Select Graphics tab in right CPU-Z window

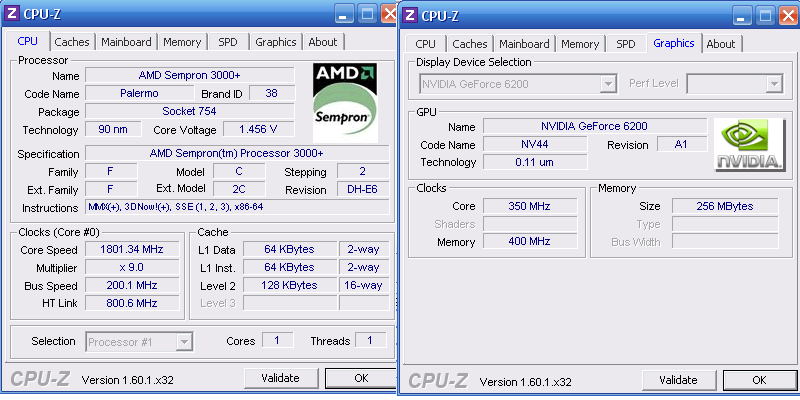pyautogui.click(x=673, y=43)
